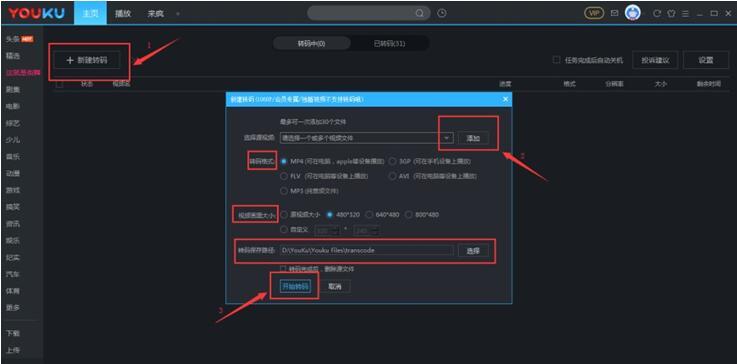Click the 剩余时间 column header
The height and width of the screenshot is (364, 737).
(x=708, y=84)
